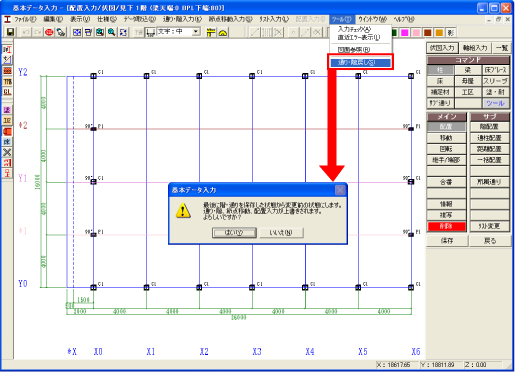Screen dimensions: 515x372
Task: Click the floppy disk save icon in the toolbar
Action: tap(10, 32)
